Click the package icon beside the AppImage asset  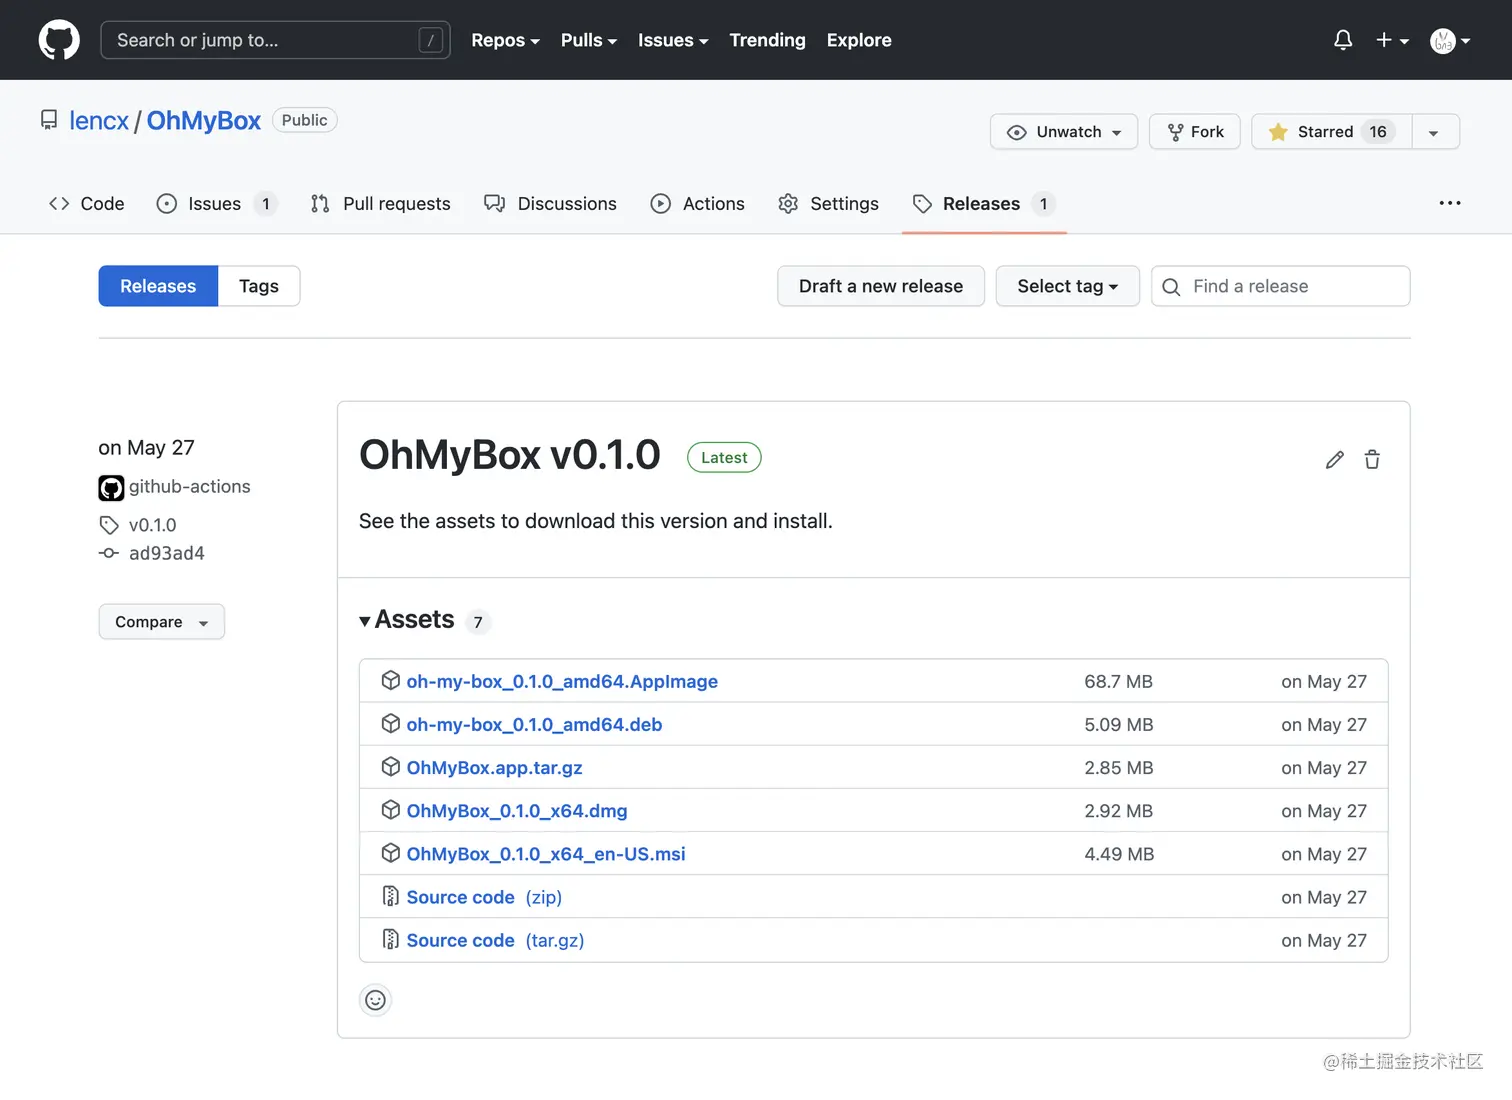(391, 680)
